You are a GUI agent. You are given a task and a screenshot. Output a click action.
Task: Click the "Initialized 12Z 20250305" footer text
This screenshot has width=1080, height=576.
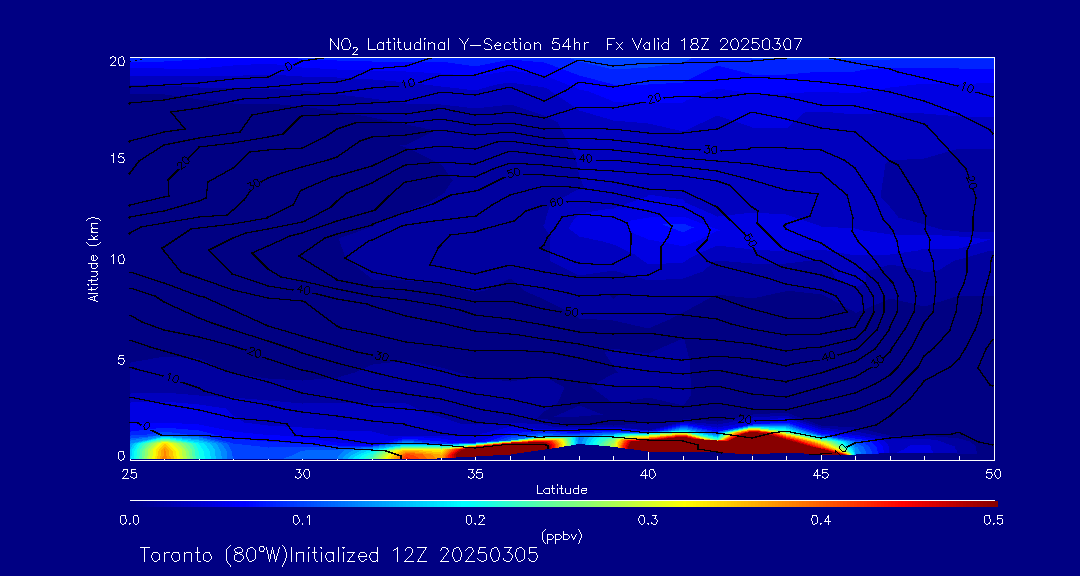[x=413, y=555]
